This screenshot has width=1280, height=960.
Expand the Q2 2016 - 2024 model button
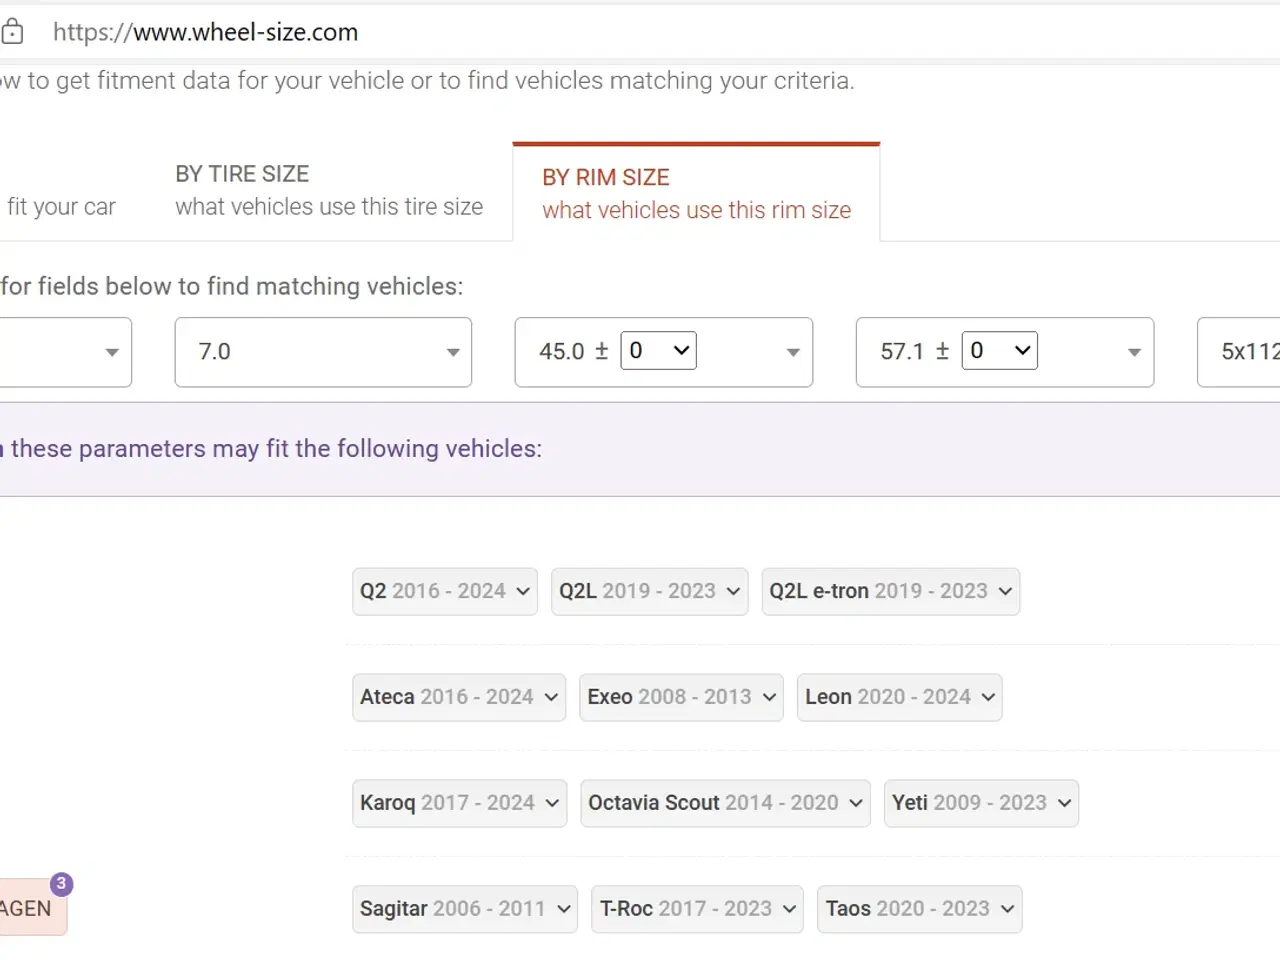(445, 591)
